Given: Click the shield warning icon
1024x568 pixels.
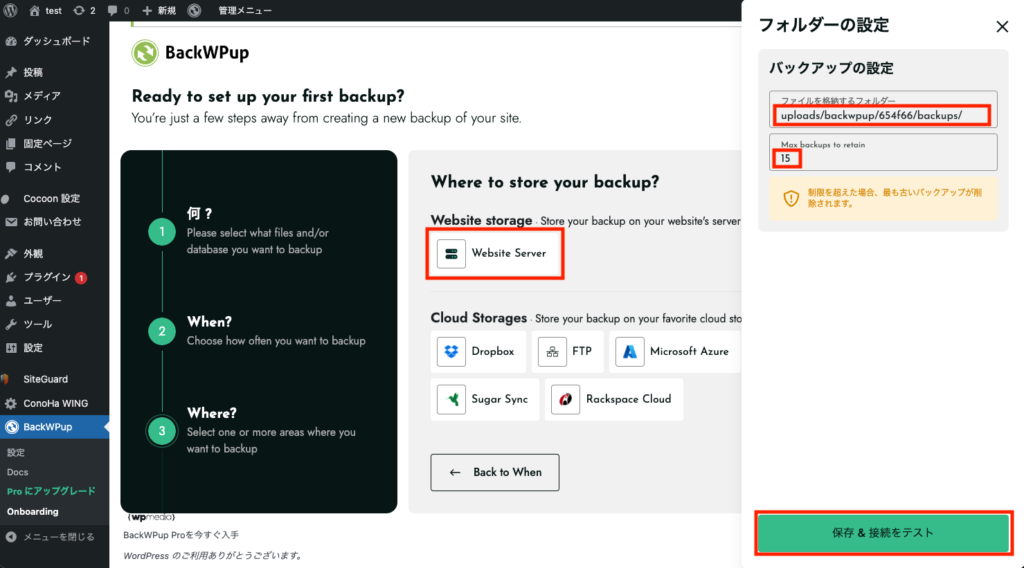Looking at the screenshot, I should pyautogui.click(x=791, y=198).
